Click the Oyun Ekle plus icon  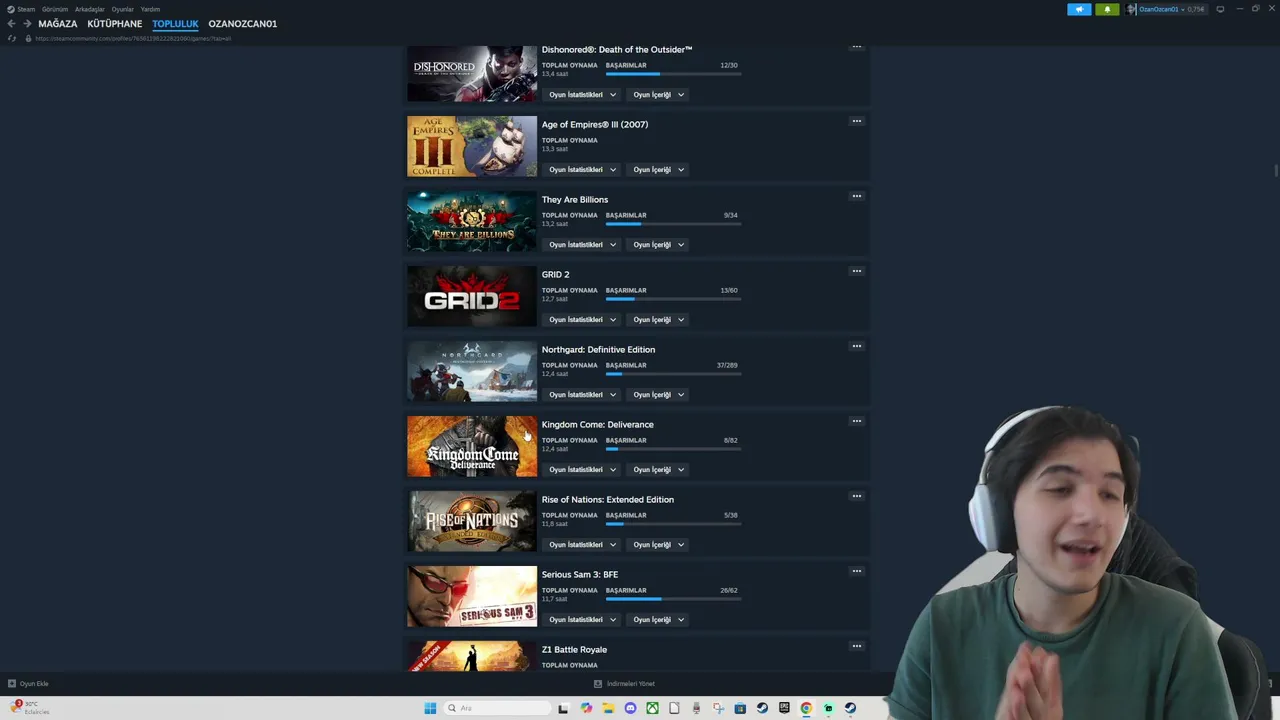pyautogui.click(x=12, y=684)
